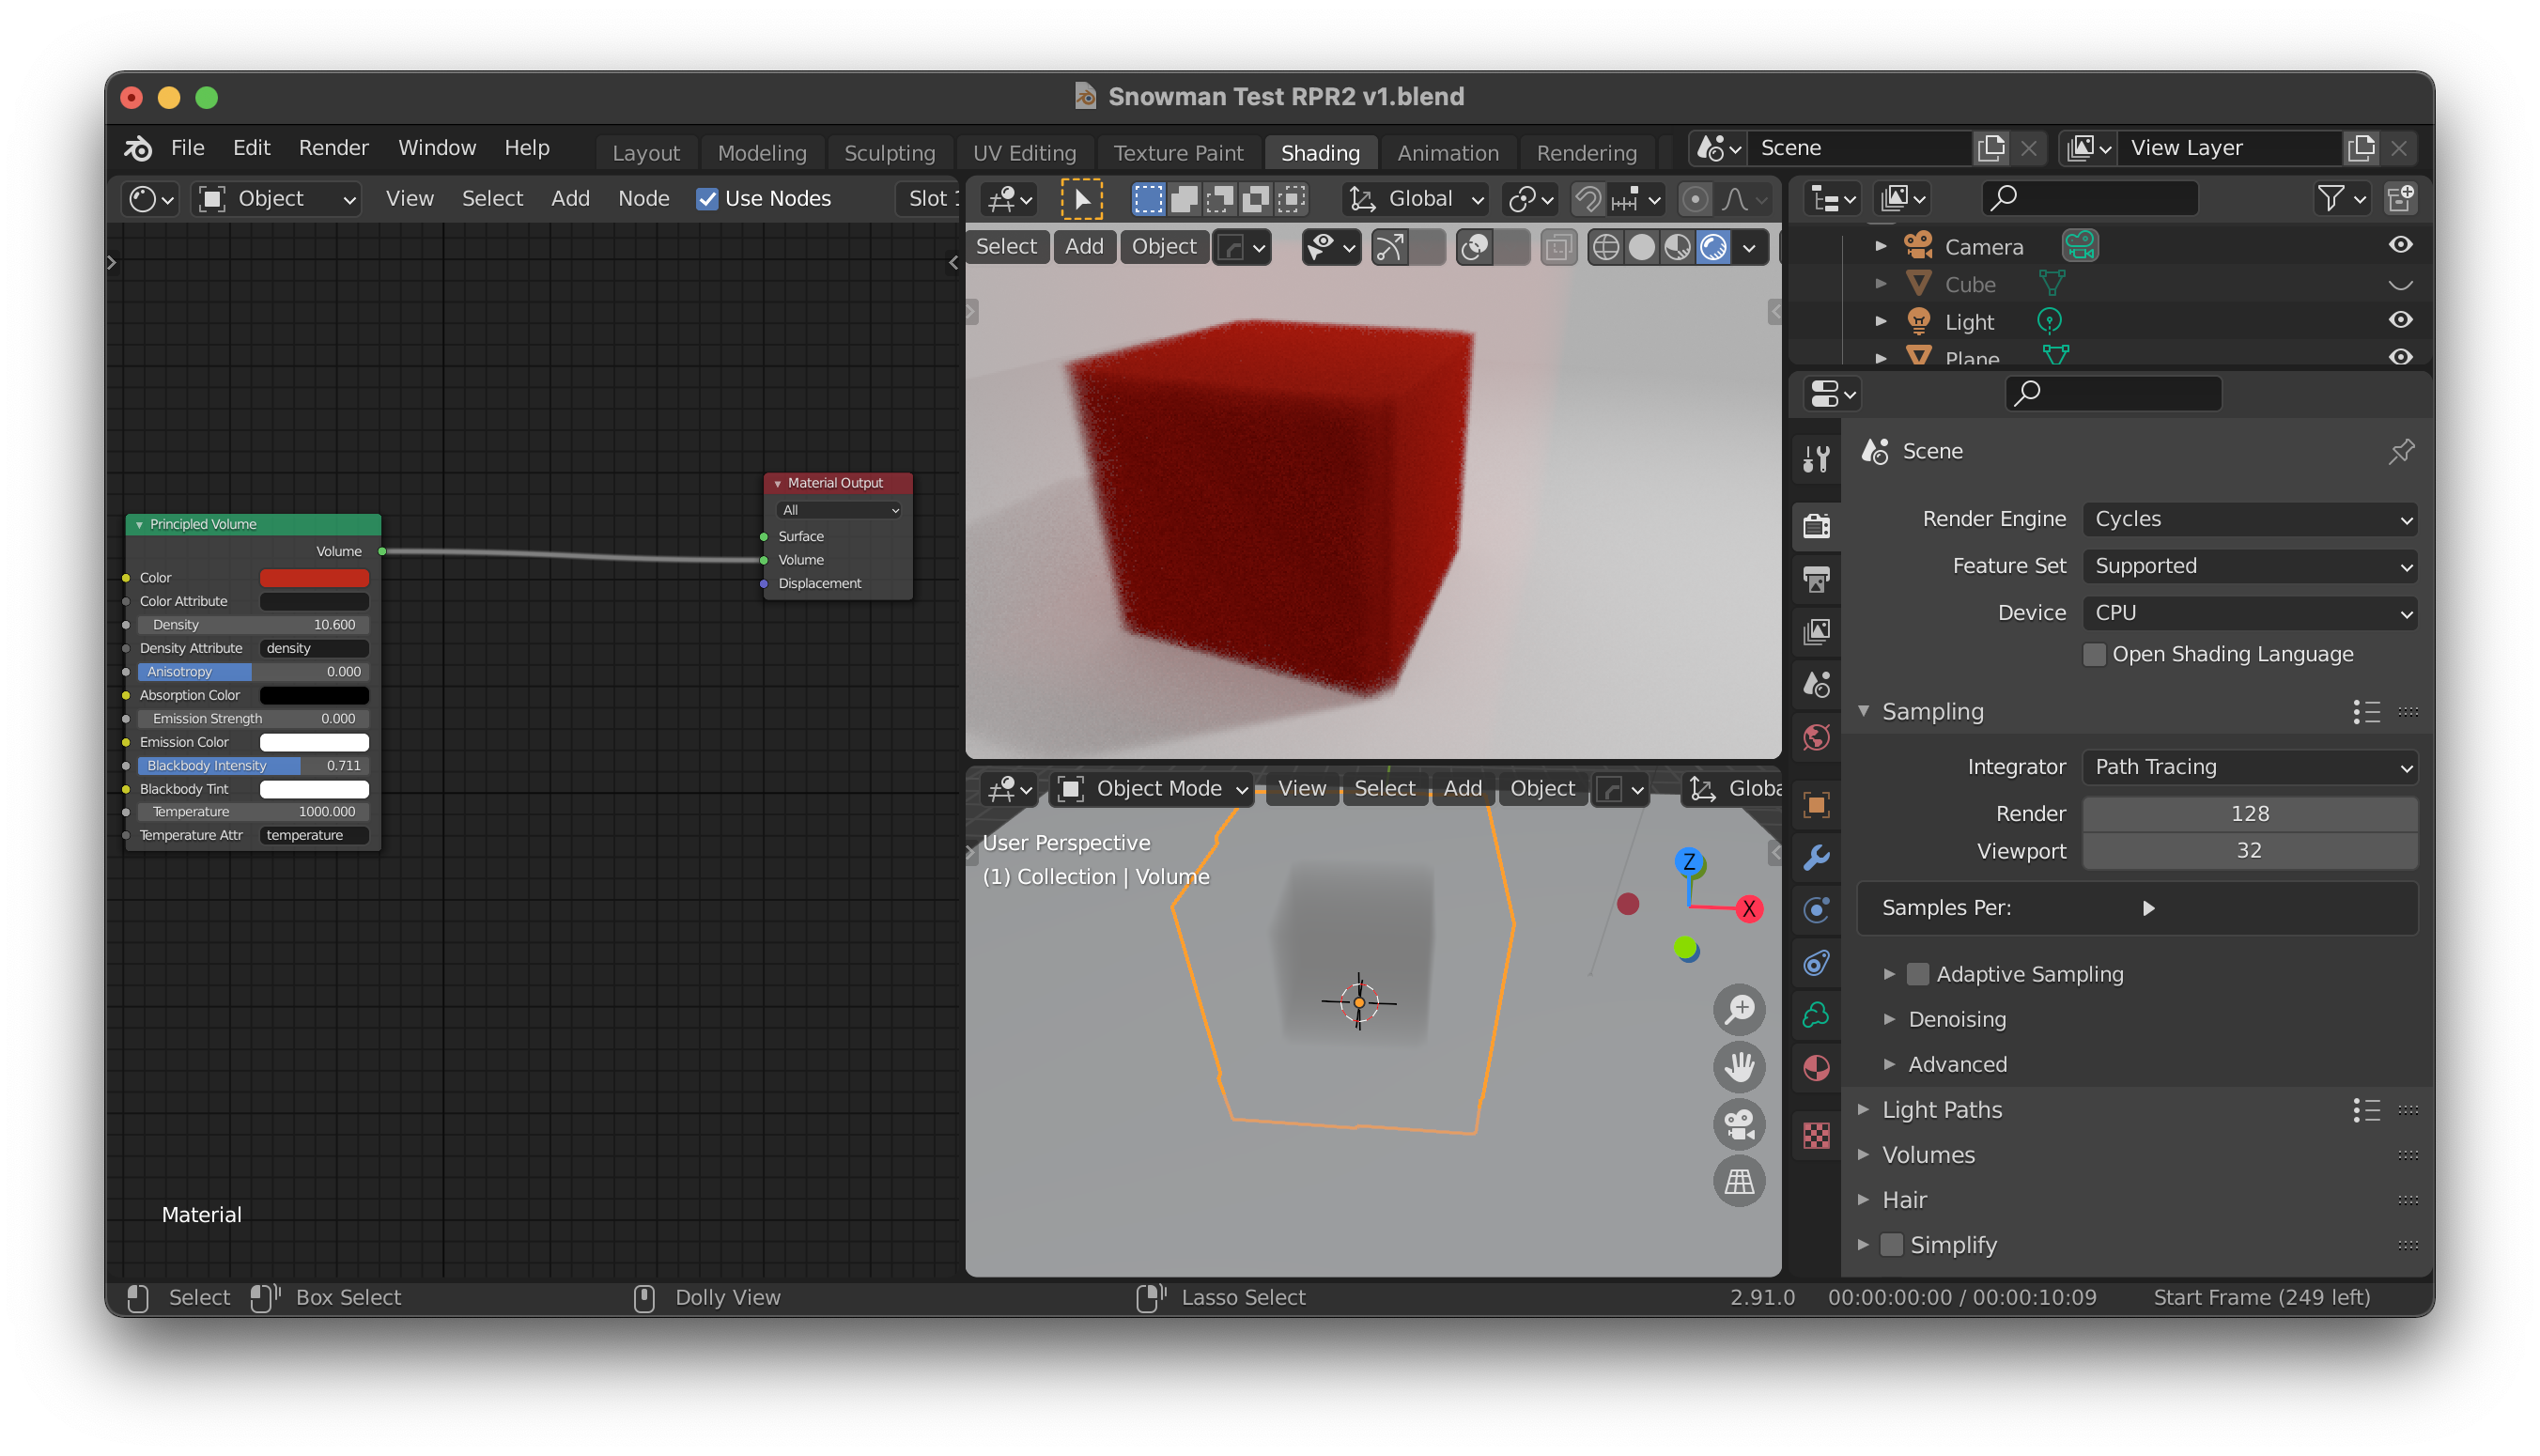Expand the Light Paths panel

coord(1941,1109)
